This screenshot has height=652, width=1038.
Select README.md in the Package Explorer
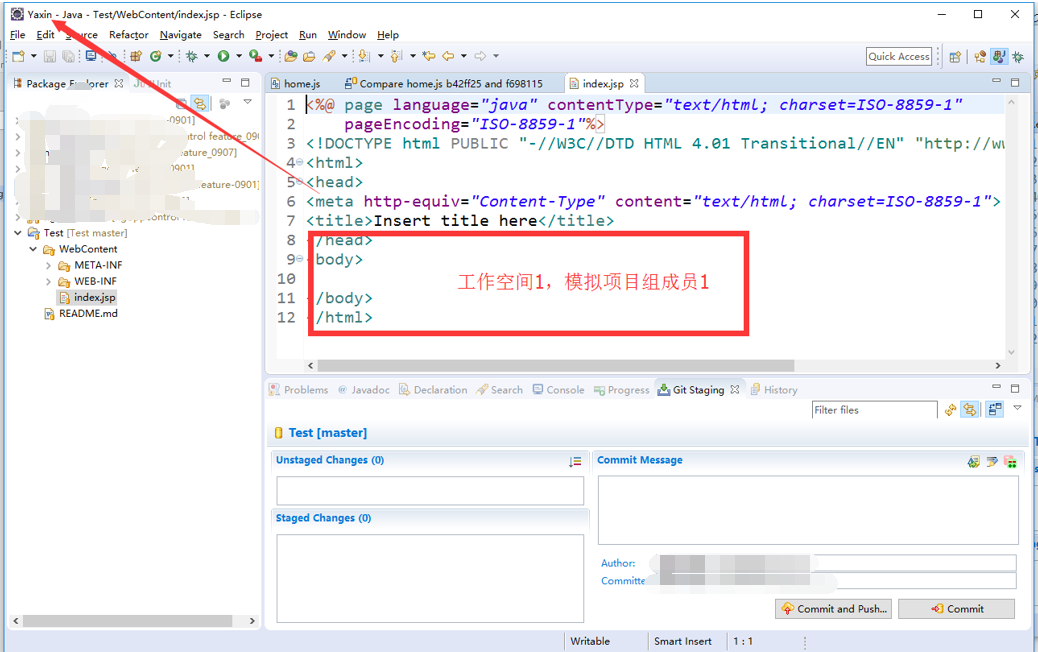pyautogui.click(x=81, y=313)
